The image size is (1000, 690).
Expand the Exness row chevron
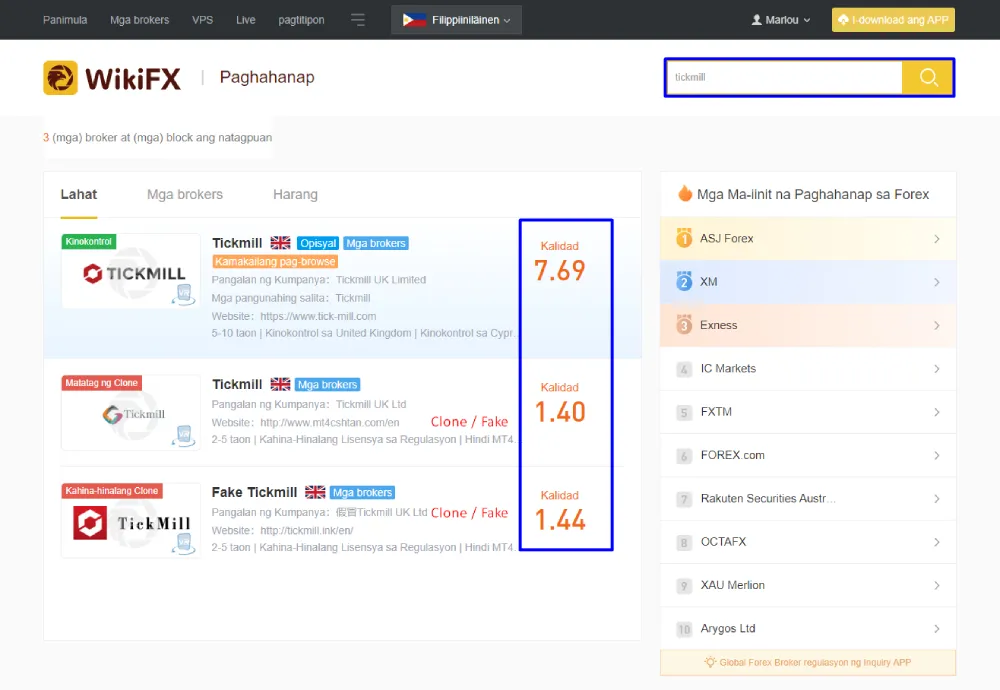(936, 325)
